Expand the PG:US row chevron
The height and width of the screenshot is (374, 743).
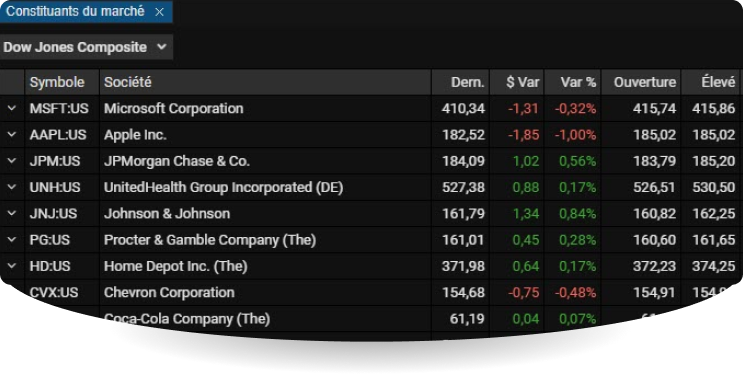12,240
